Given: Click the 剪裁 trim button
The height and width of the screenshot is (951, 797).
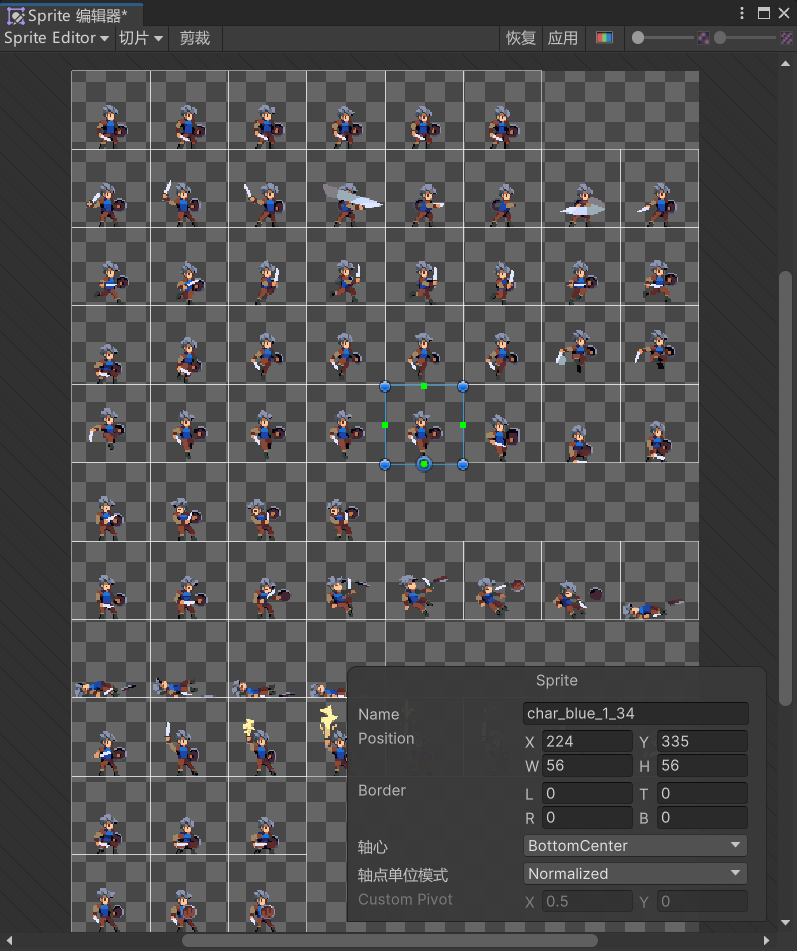Looking at the screenshot, I should pos(195,38).
